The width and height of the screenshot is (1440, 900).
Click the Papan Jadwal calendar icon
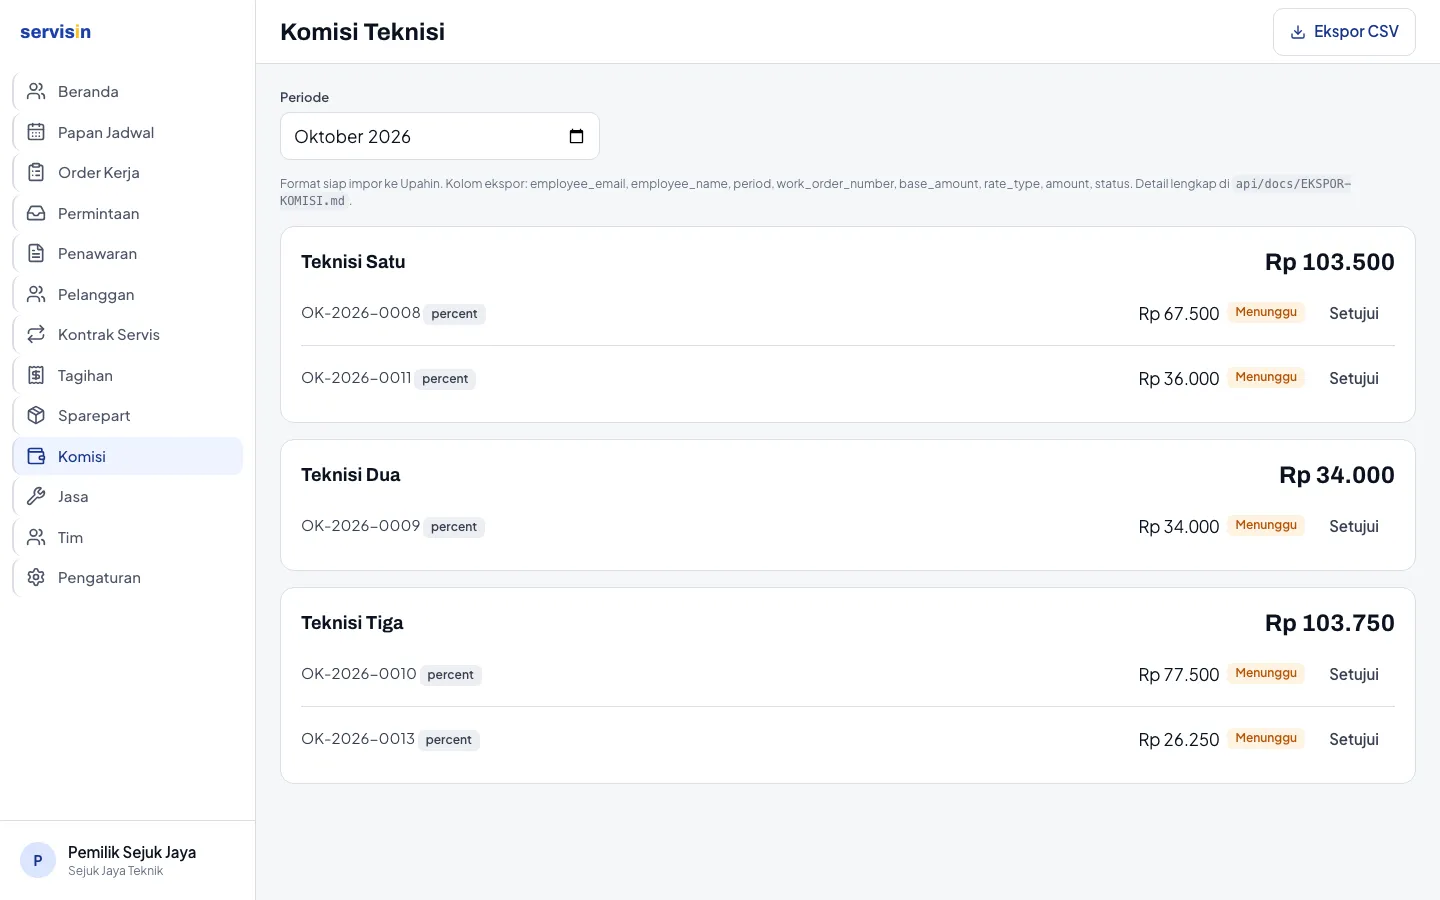click(x=36, y=132)
